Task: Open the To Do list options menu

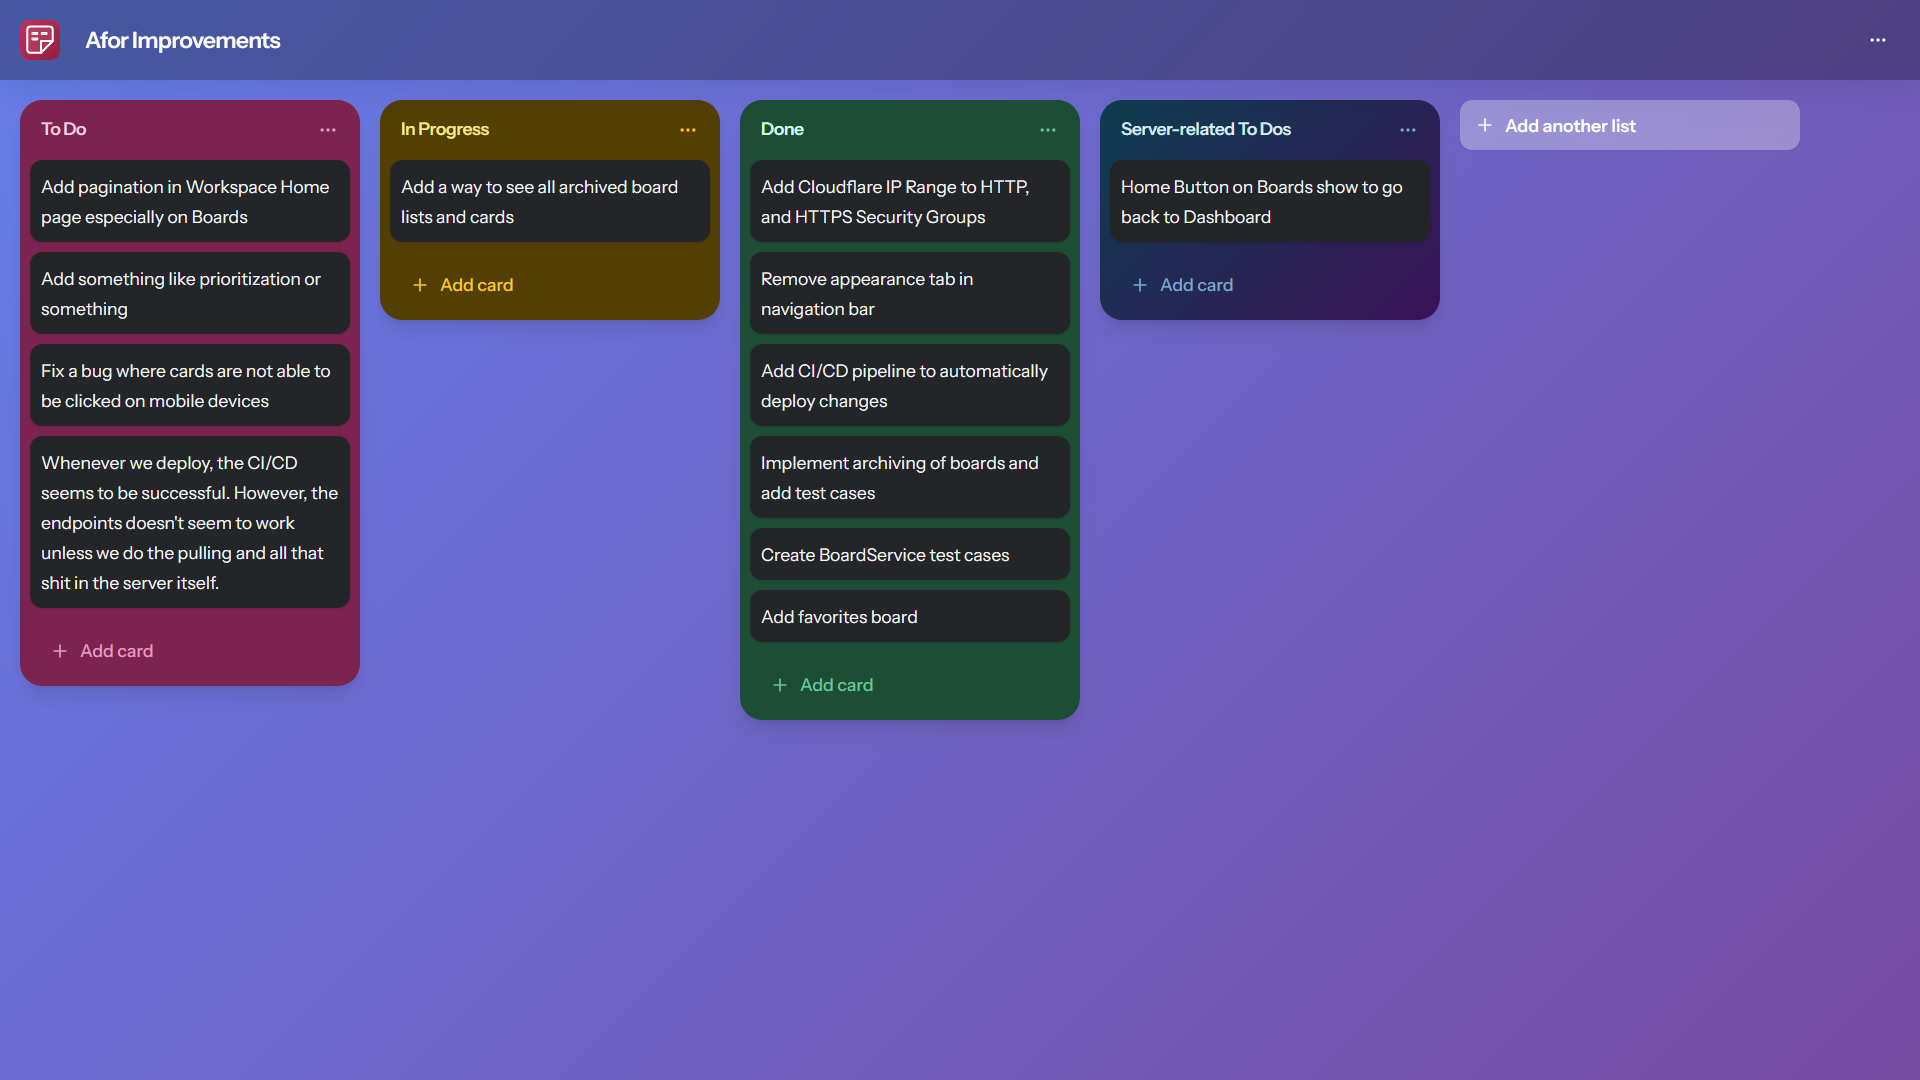Action: pyautogui.click(x=328, y=130)
